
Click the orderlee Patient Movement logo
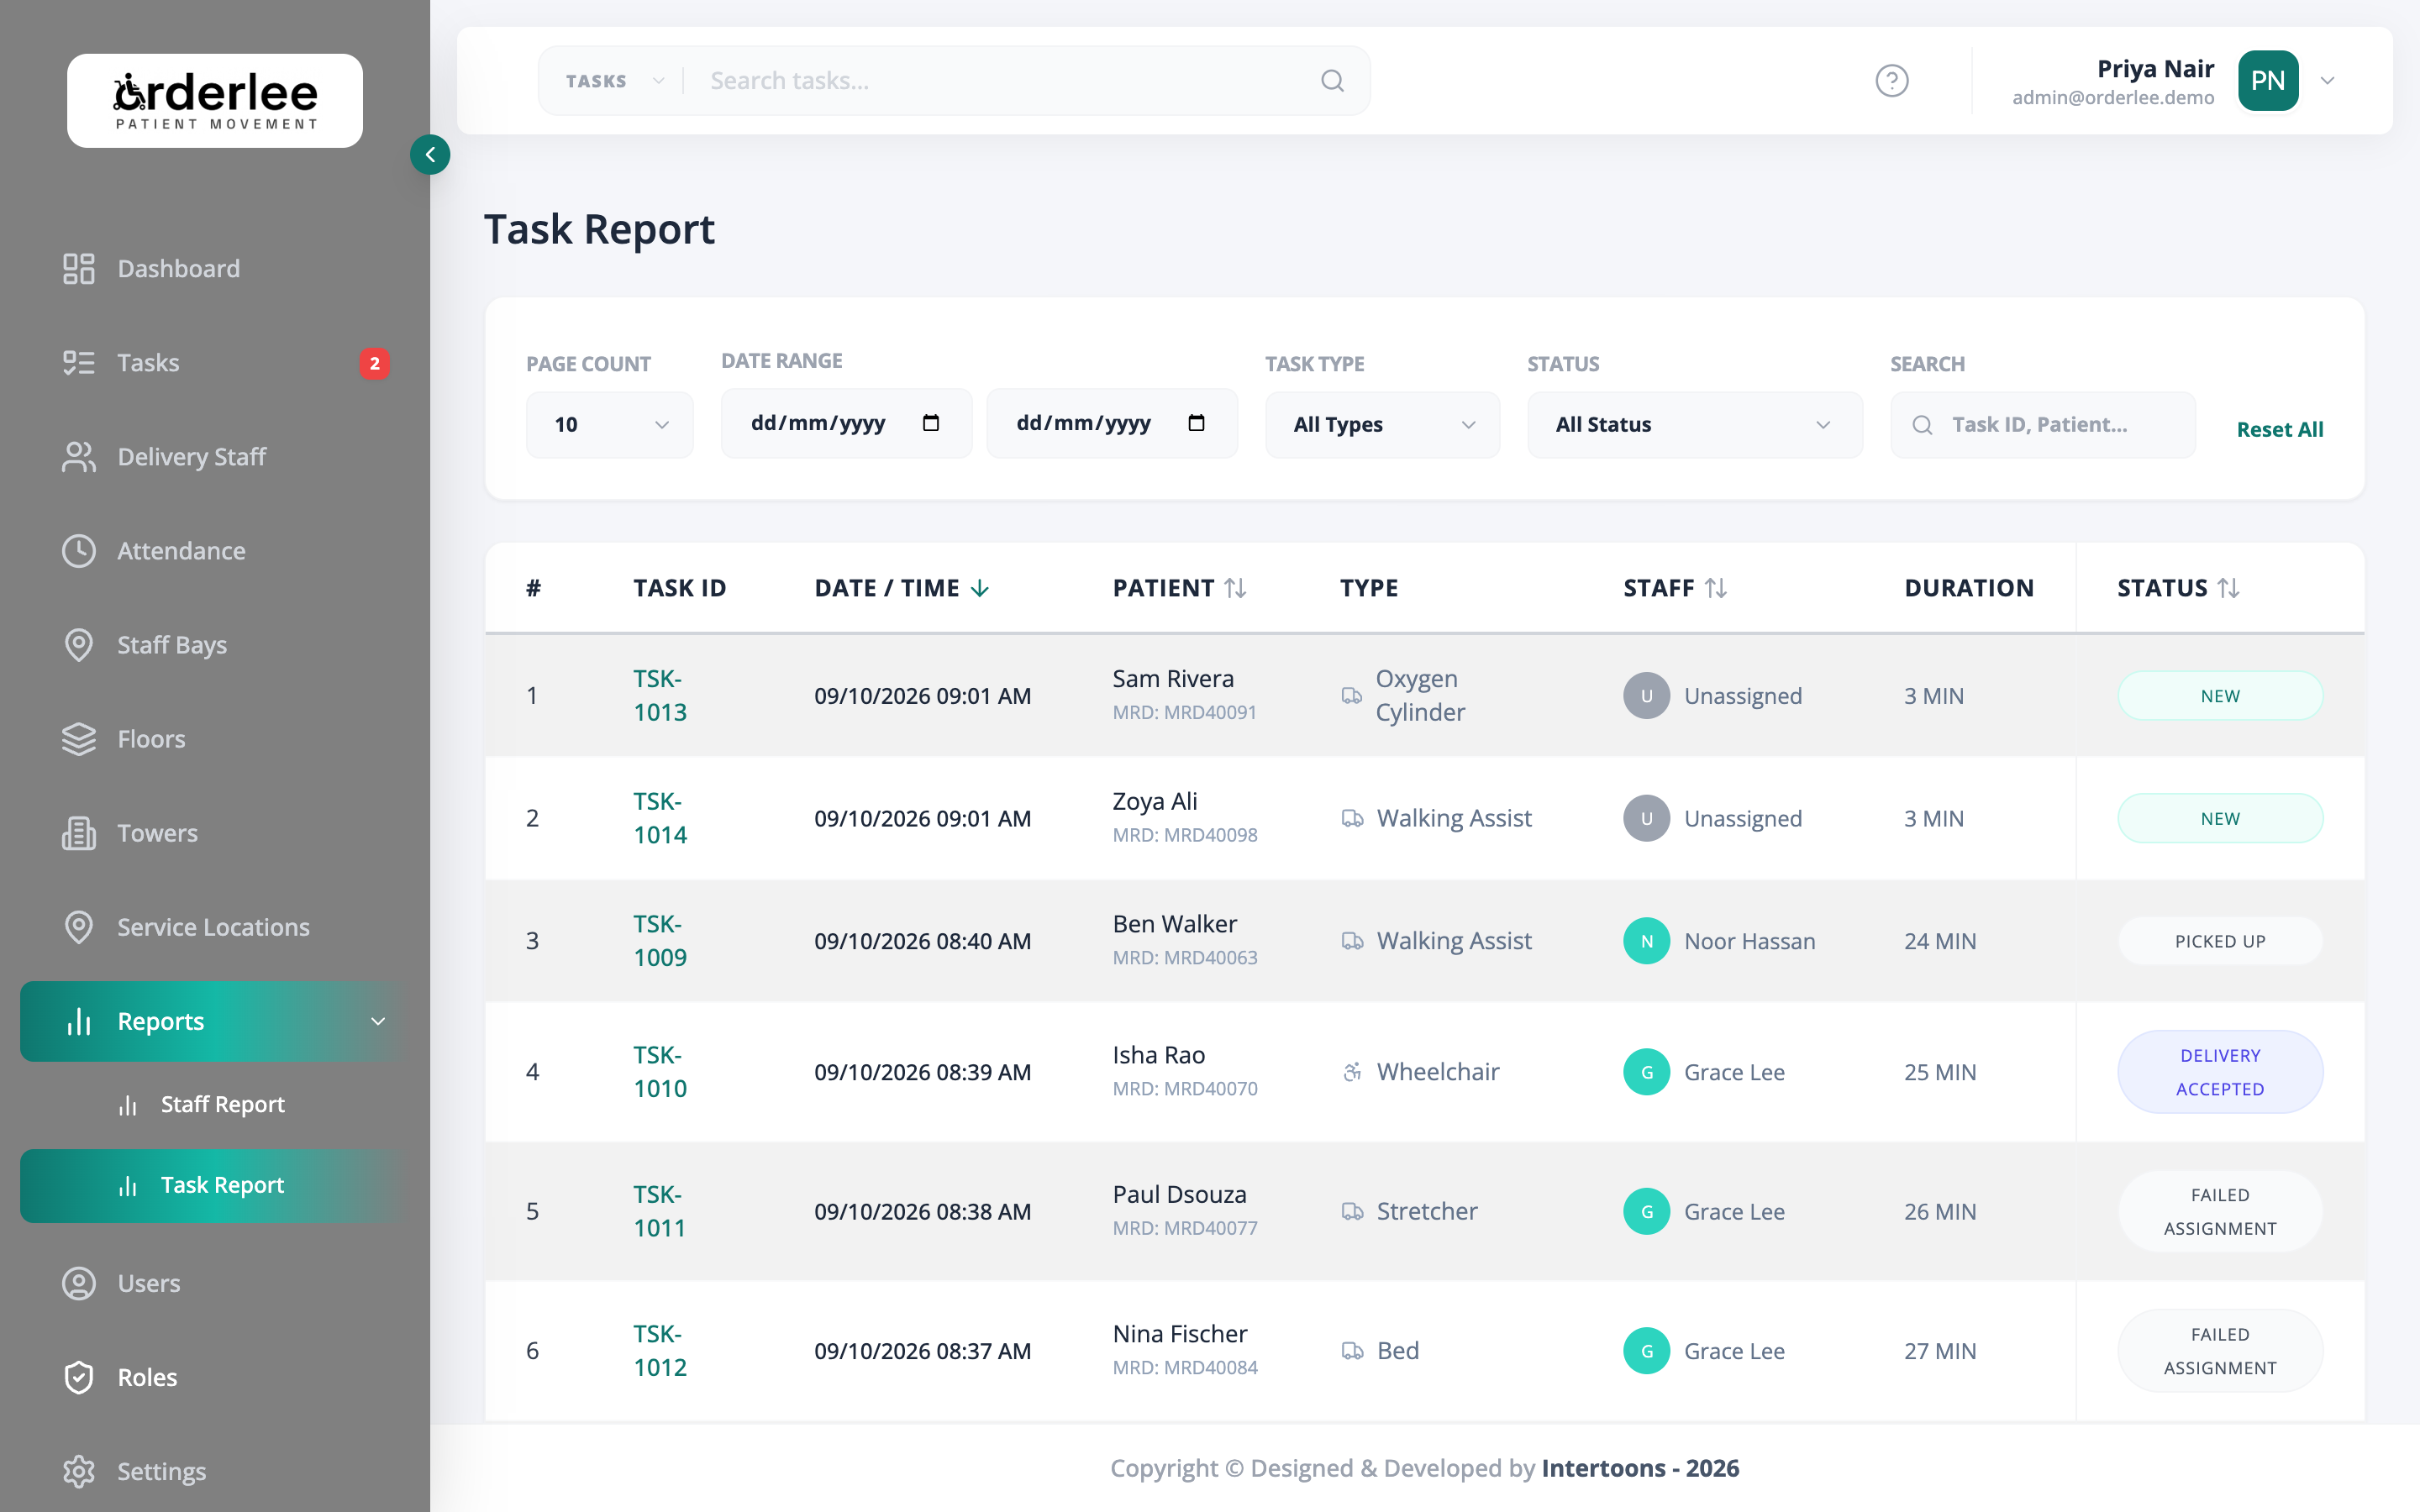[x=215, y=101]
